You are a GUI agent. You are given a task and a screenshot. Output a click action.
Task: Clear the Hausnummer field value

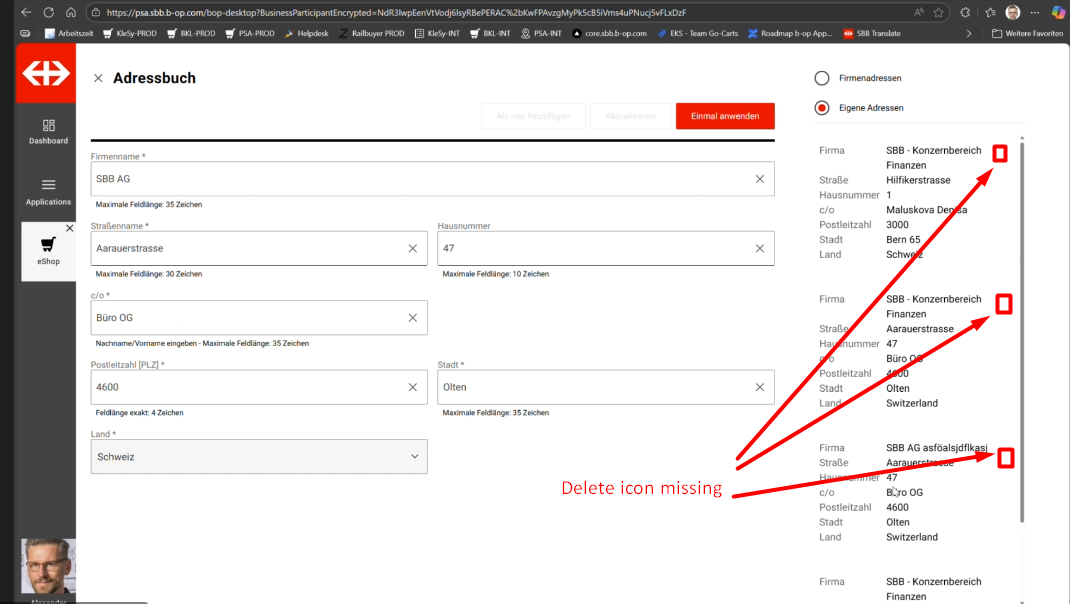(759, 248)
